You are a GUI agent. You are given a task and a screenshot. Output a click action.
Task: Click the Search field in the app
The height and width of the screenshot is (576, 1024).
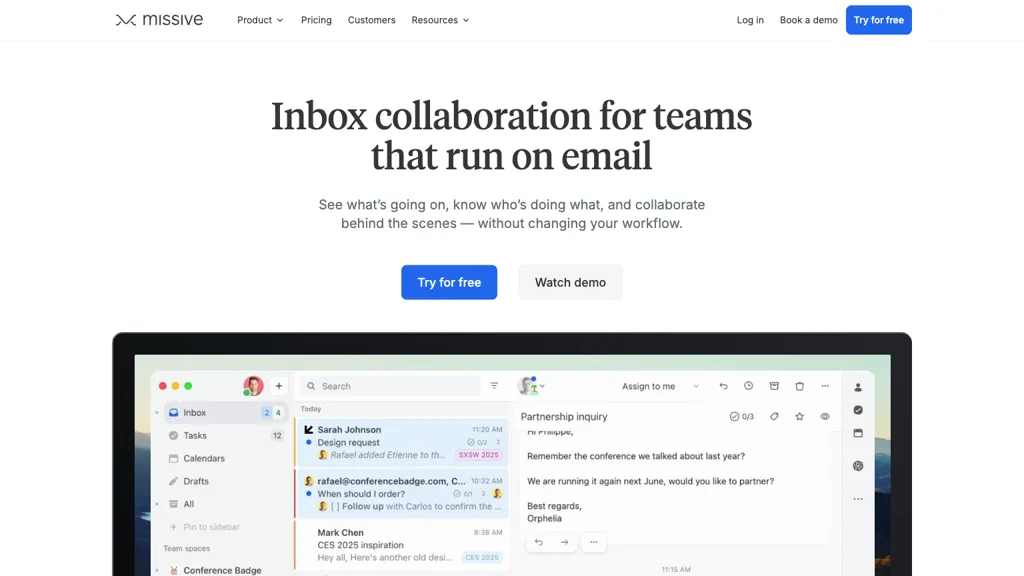(x=391, y=386)
